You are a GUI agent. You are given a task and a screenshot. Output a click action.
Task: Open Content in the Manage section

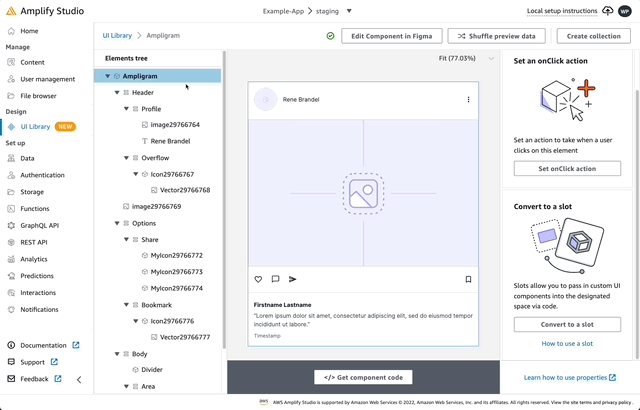pyautogui.click(x=32, y=62)
